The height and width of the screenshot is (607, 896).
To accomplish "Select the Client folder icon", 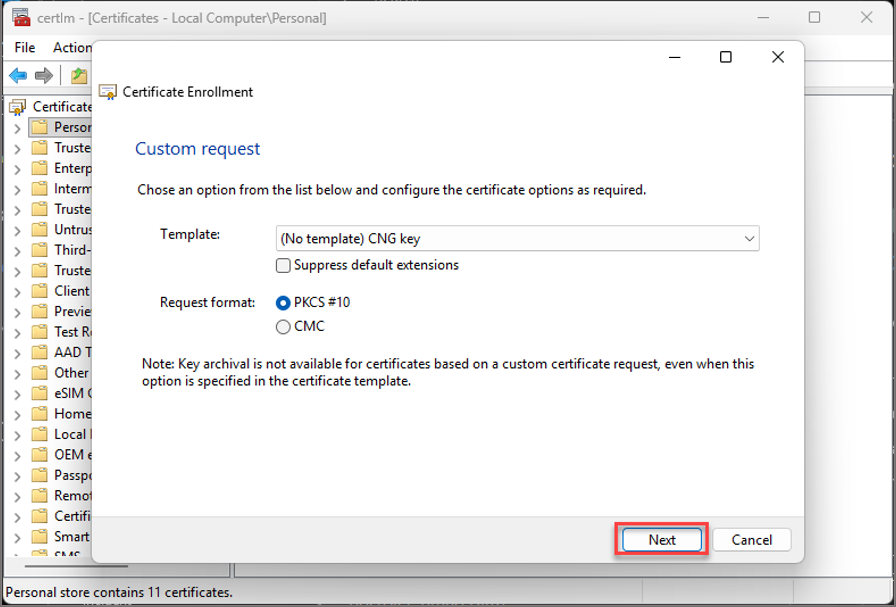I will point(39,291).
